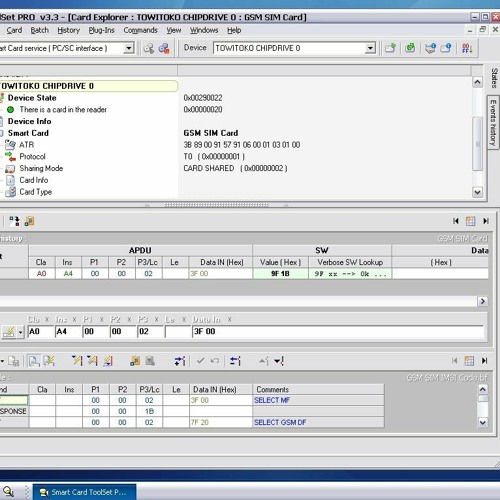Select 'There is a card in the reader'
The image size is (500, 500).
[63, 110]
